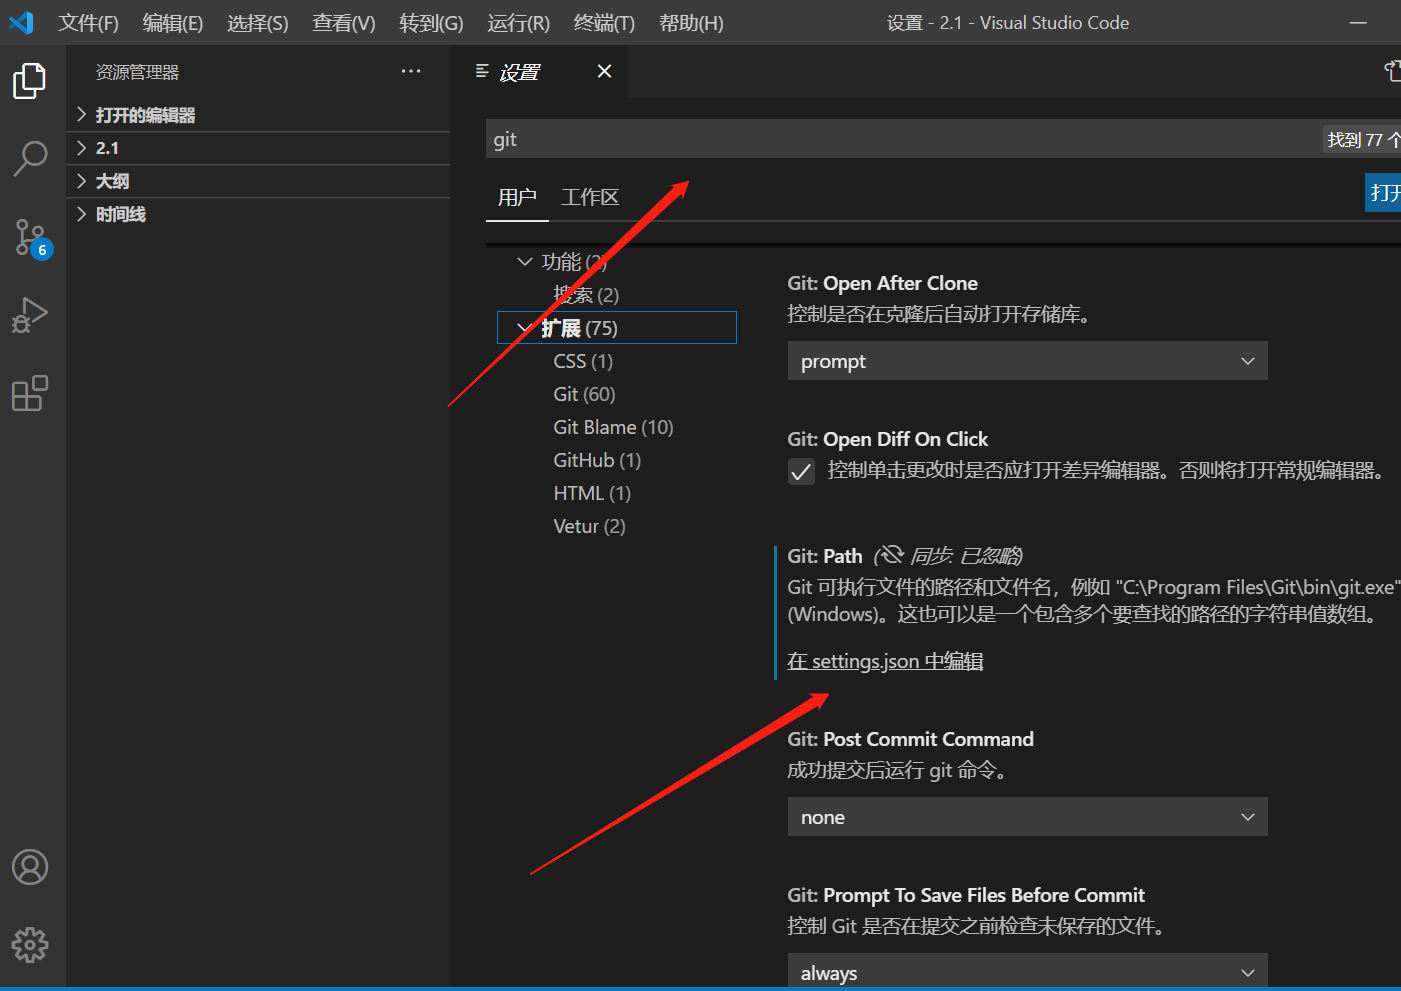Click the Git: Open After Clone title
This screenshot has width=1401, height=991.
882,283
